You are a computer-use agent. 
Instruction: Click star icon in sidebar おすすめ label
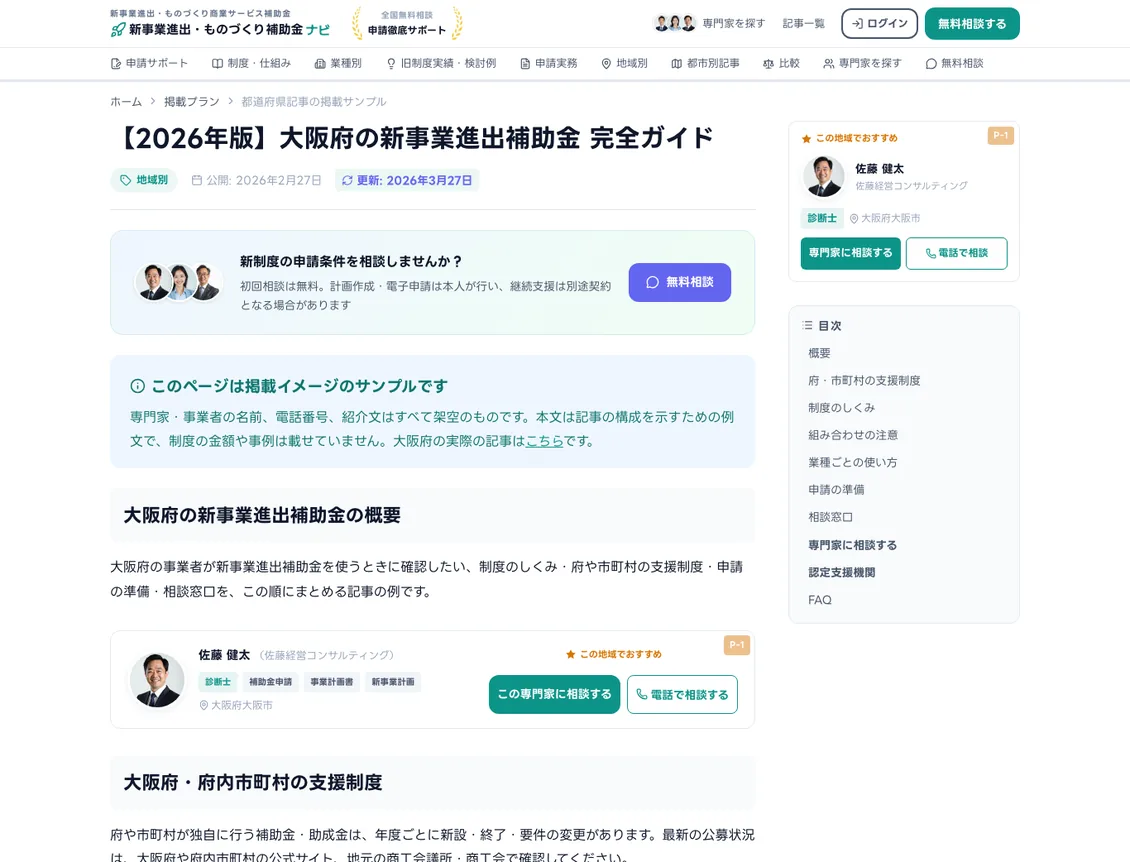tap(806, 138)
